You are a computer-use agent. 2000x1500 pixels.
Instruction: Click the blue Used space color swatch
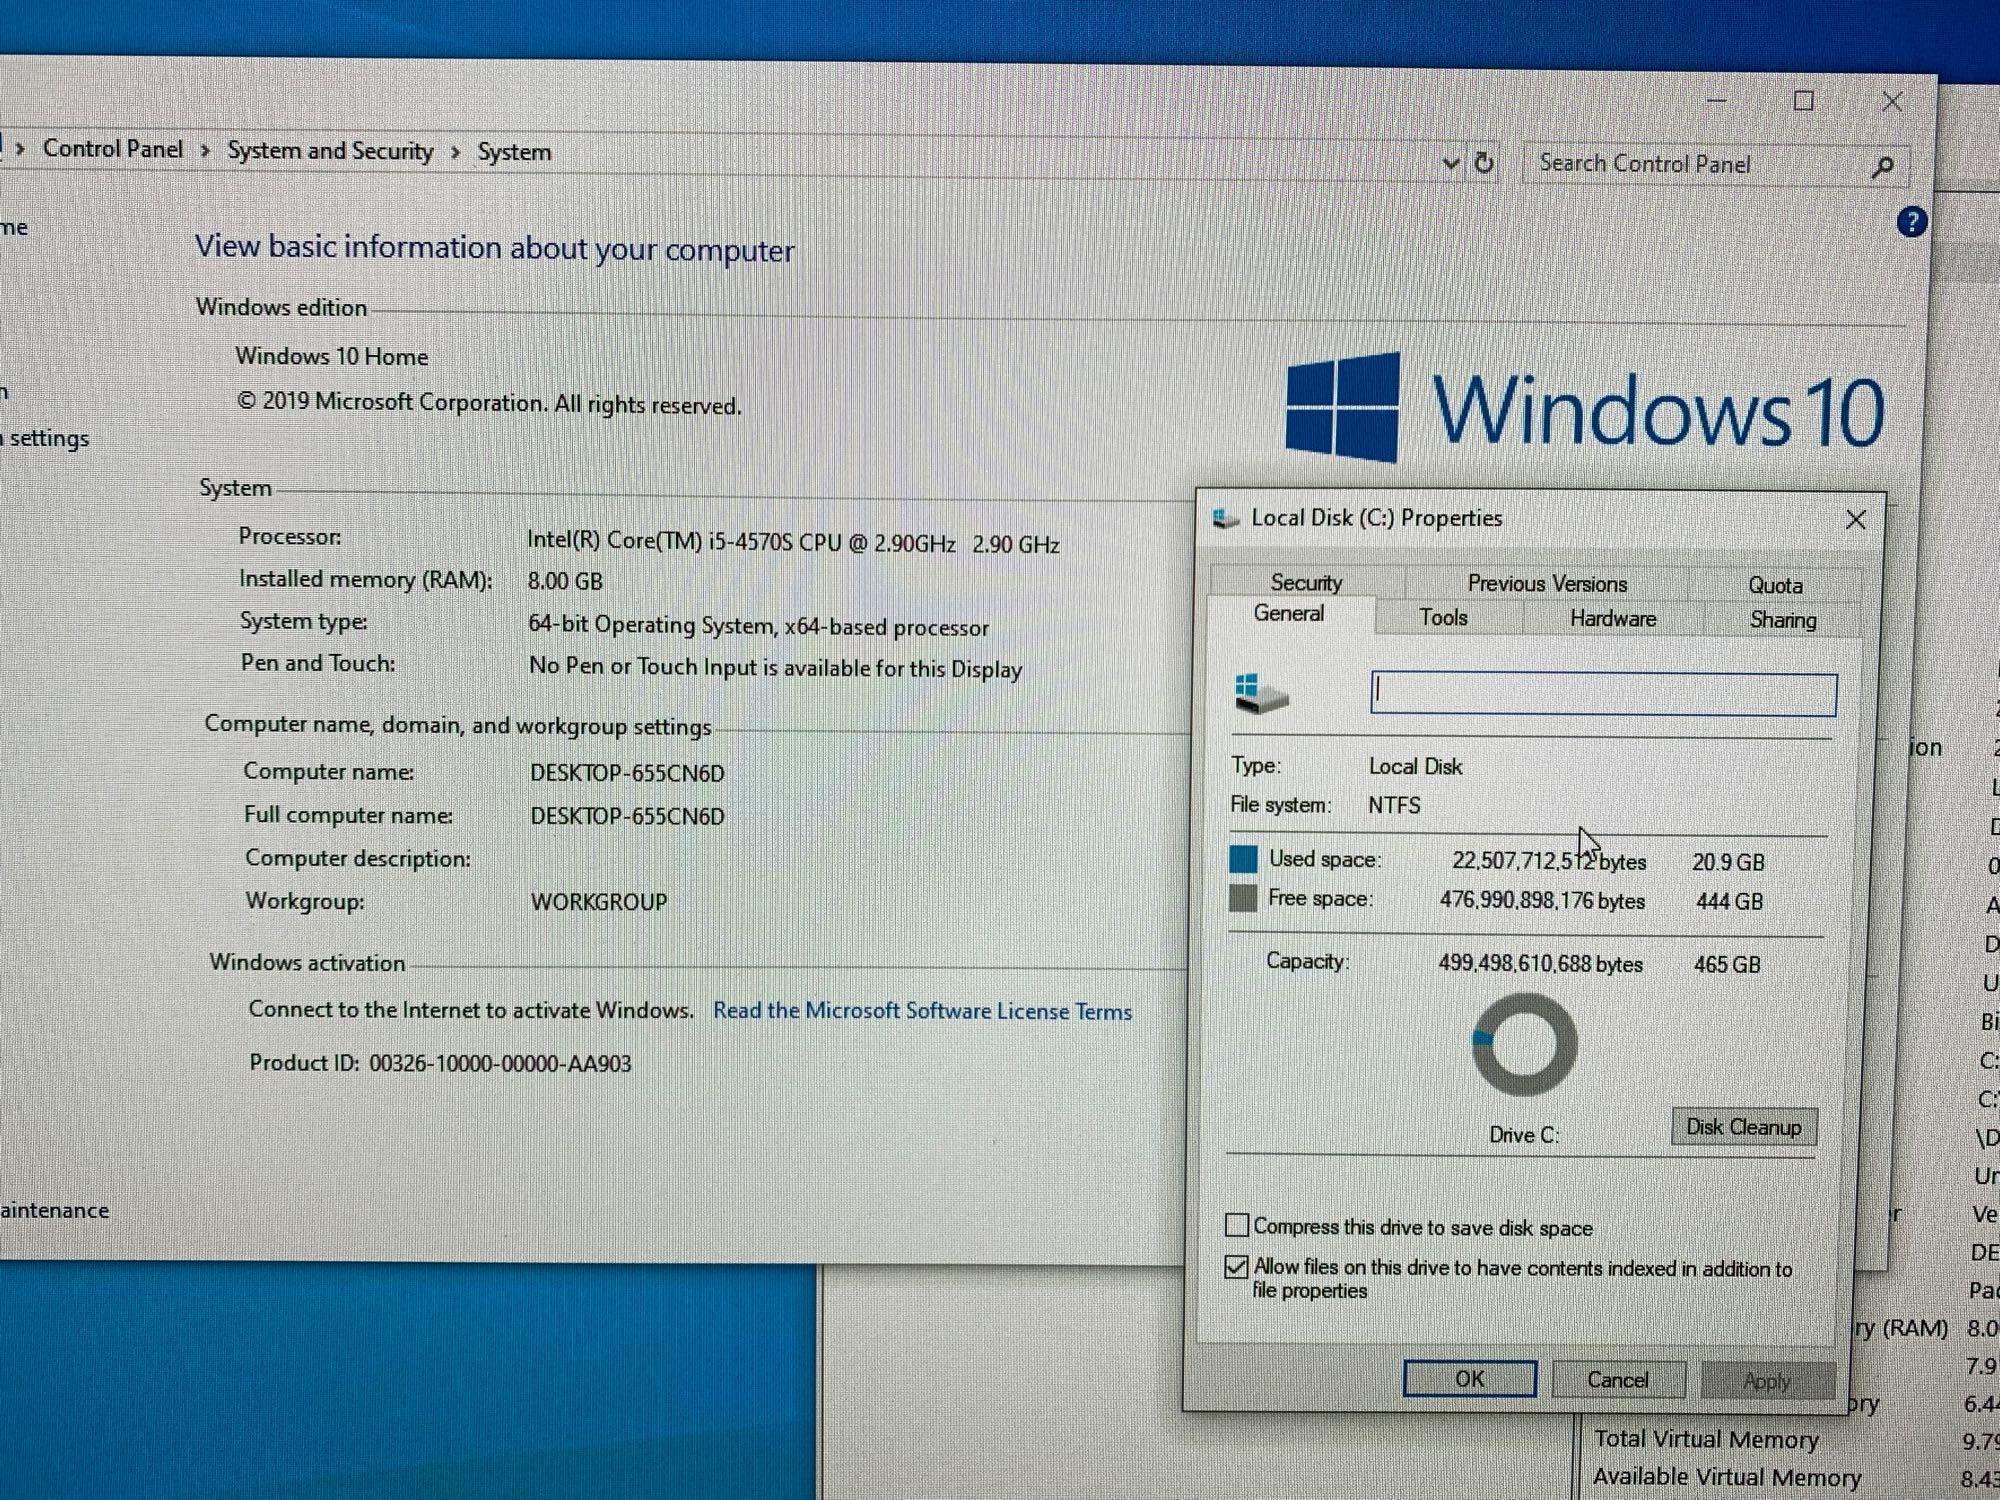(1243, 859)
